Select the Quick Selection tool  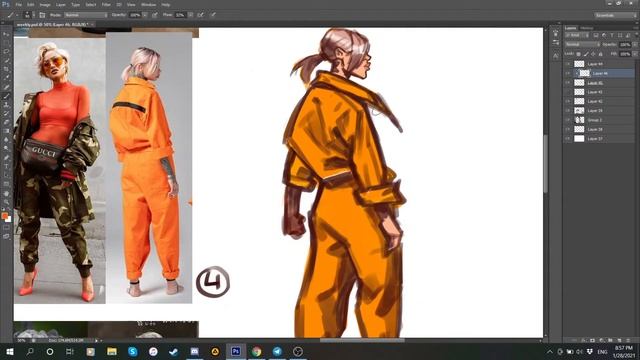[6, 60]
